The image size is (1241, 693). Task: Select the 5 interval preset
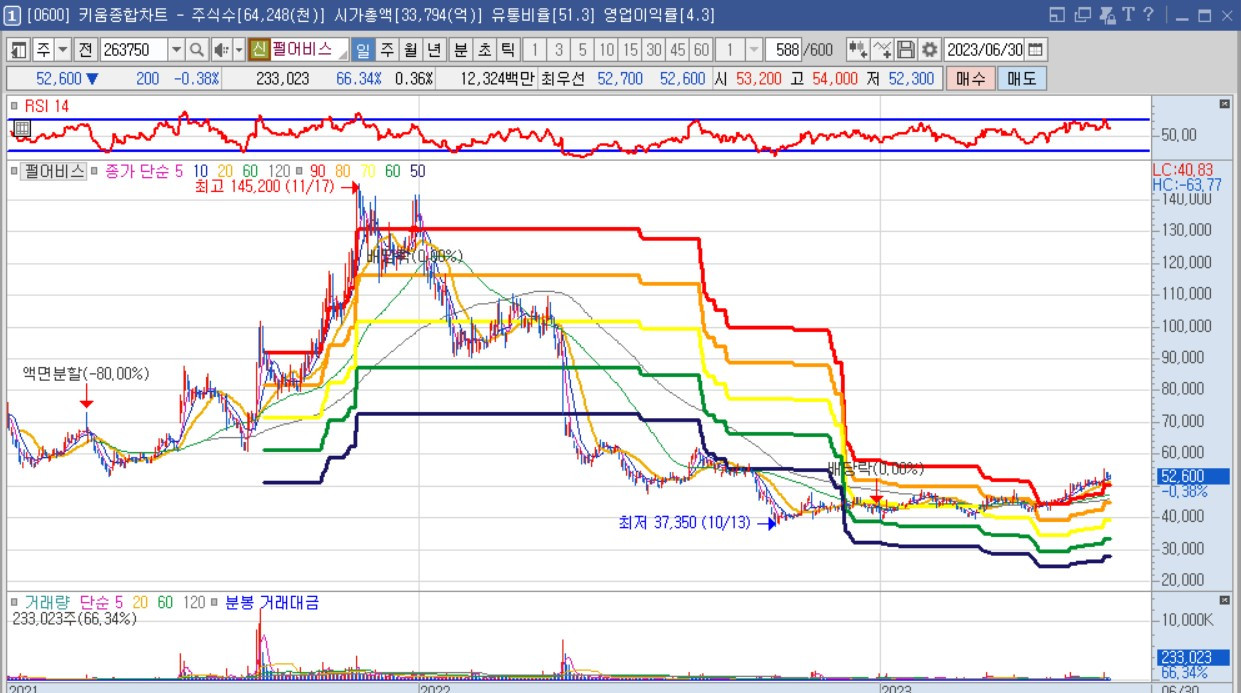(582, 50)
